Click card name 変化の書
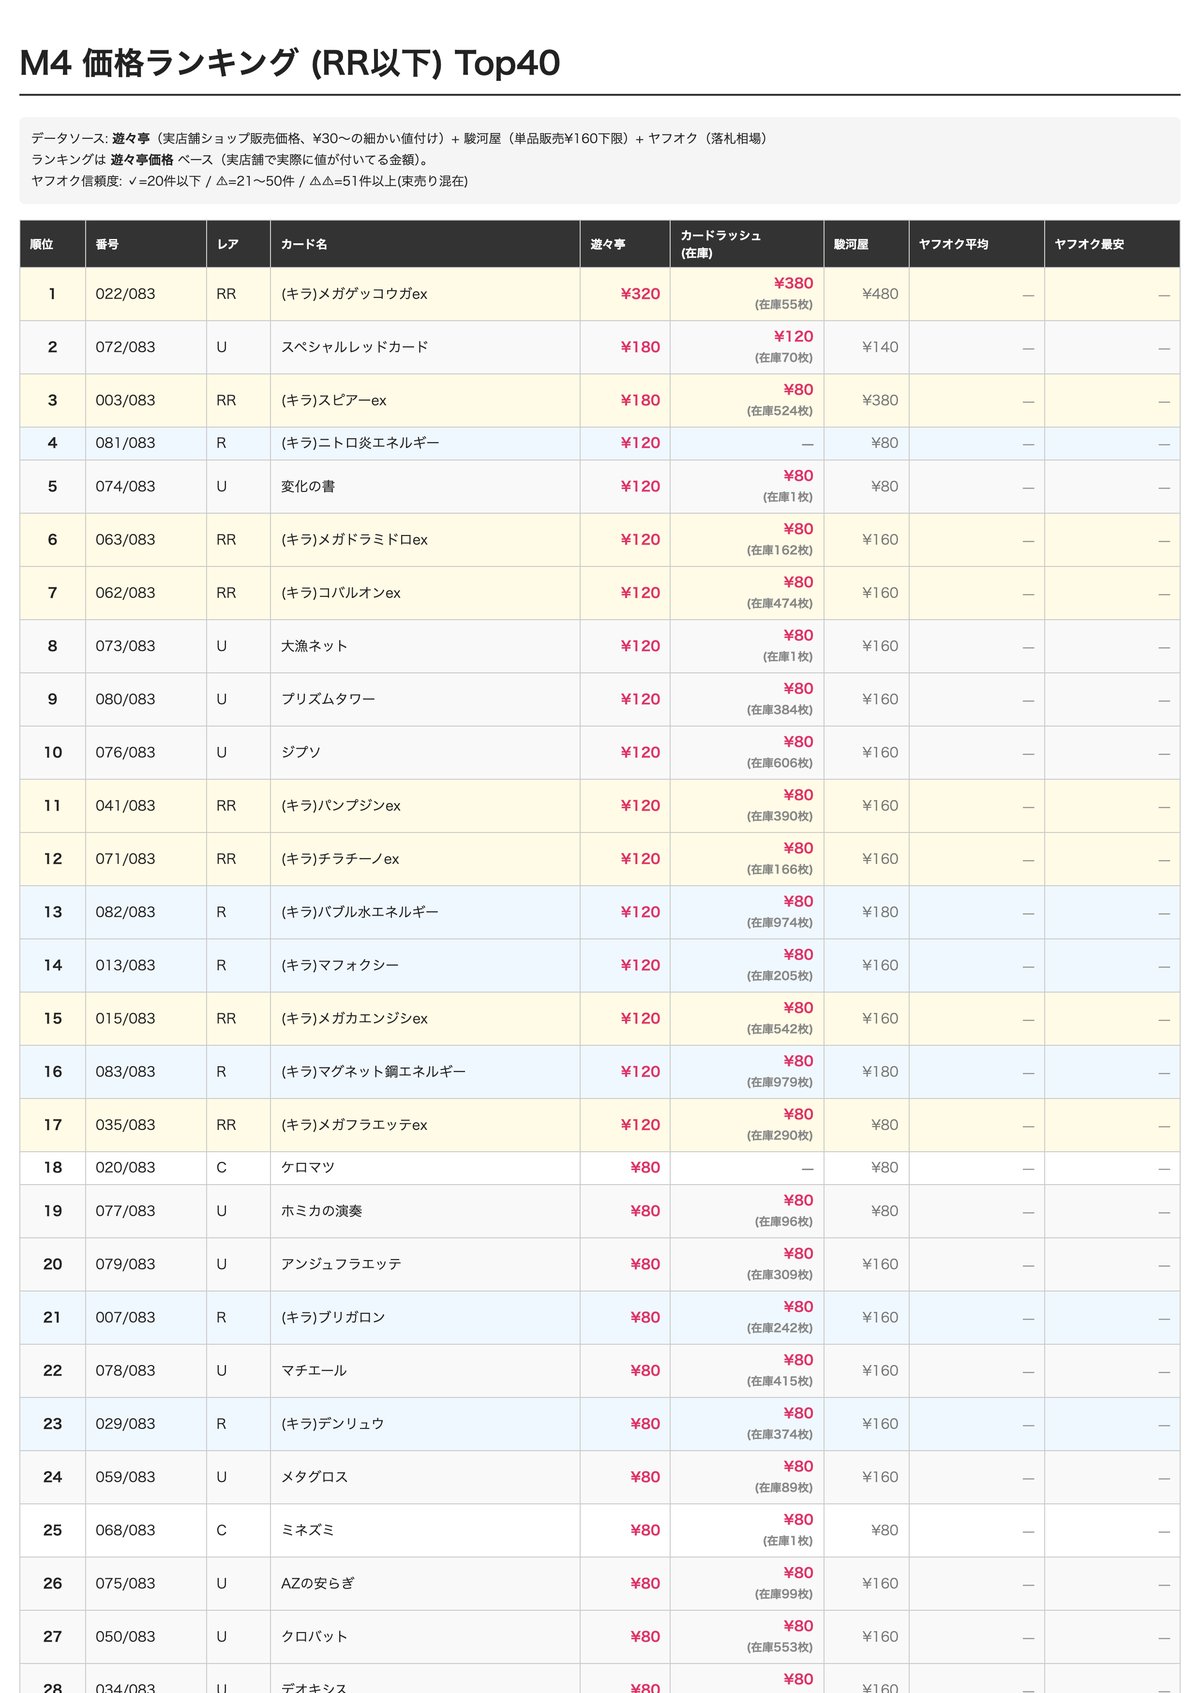This screenshot has width=1200, height=1693. [308, 486]
